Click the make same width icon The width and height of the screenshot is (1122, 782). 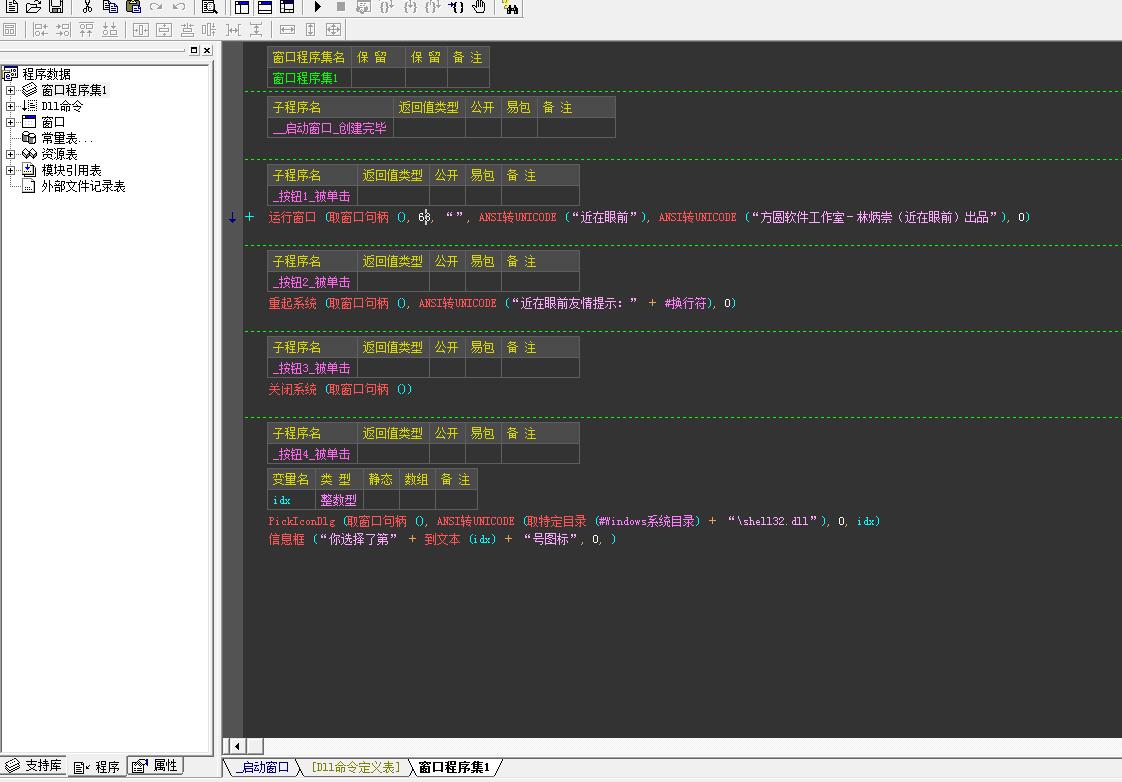[287, 30]
